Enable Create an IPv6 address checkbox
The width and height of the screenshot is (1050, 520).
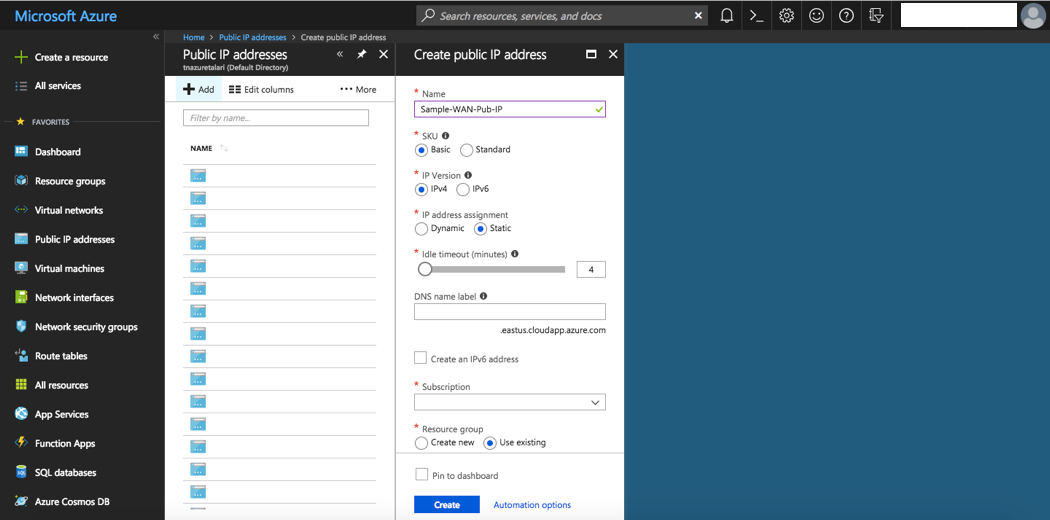(421, 358)
